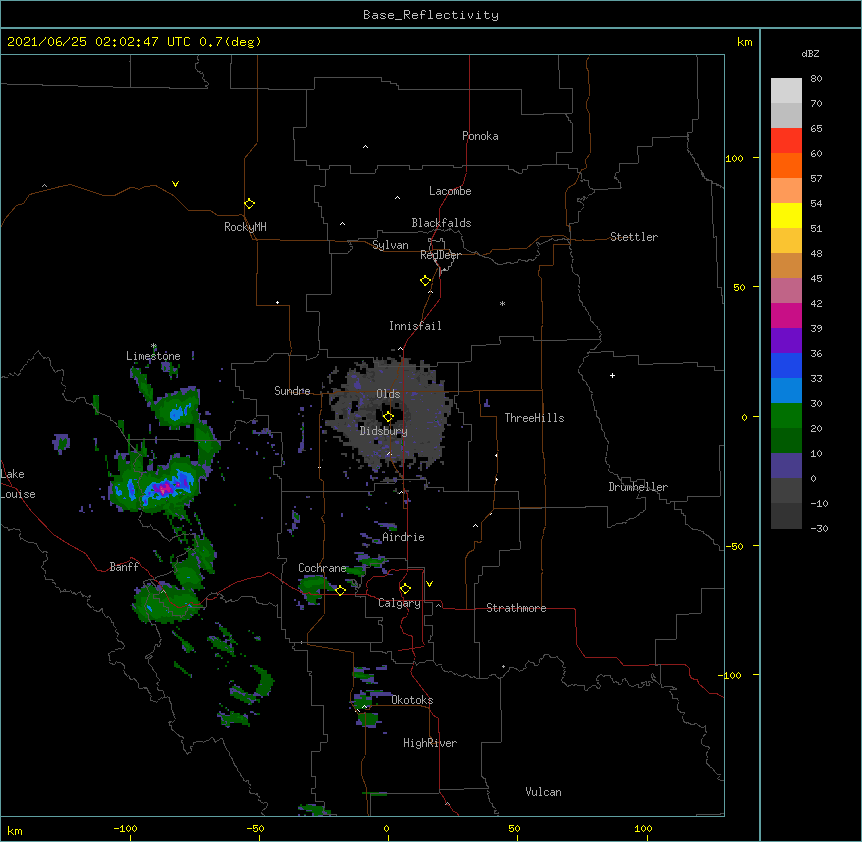Viewport: 862px width, 842px height.
Task: Click the HighRiver city label
Action: [x=430, y=743]
